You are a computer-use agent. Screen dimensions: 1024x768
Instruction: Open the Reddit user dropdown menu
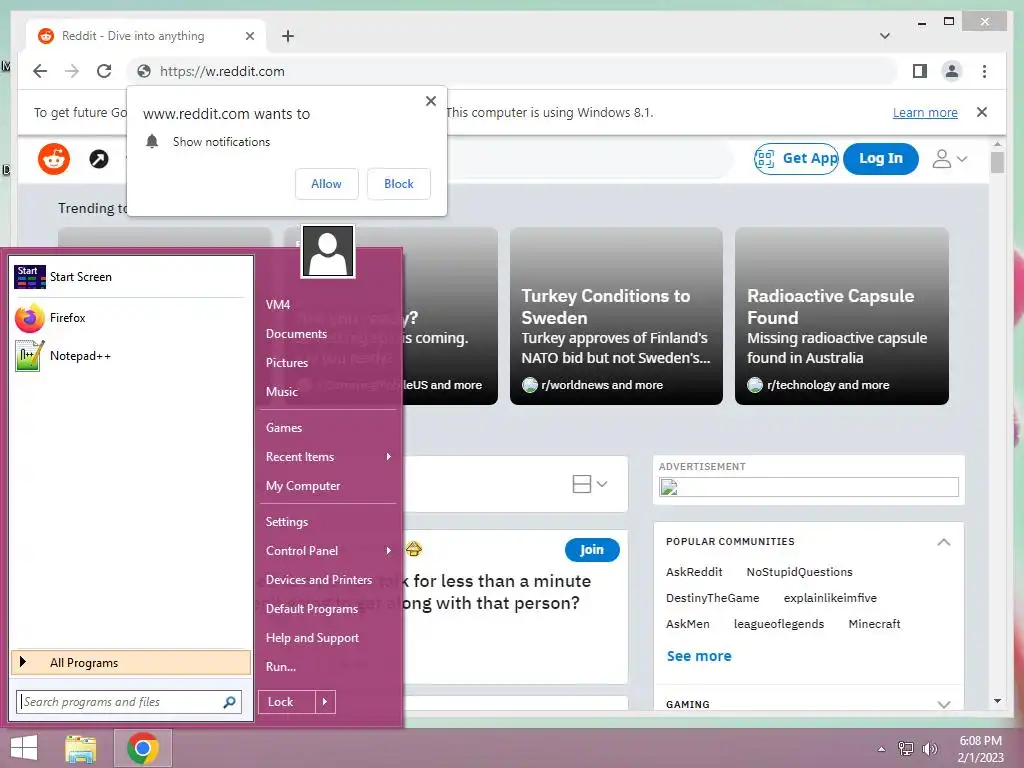tap(950, 159)
